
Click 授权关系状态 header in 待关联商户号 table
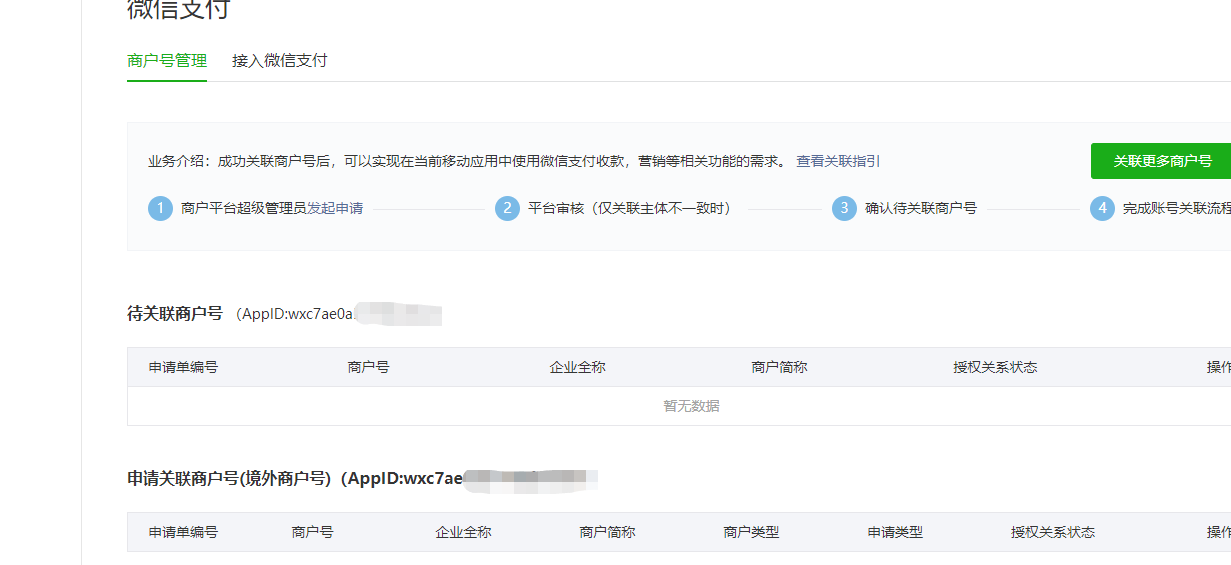(995, 367)
